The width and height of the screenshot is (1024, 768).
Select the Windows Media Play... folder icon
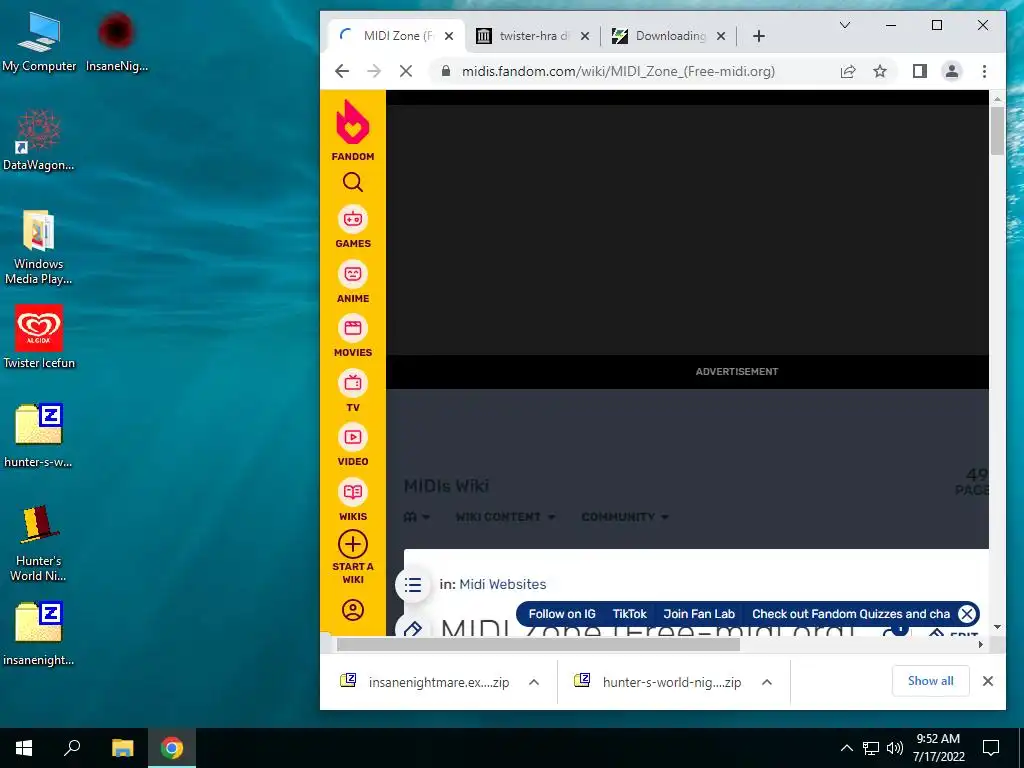[x=39, y=248]
